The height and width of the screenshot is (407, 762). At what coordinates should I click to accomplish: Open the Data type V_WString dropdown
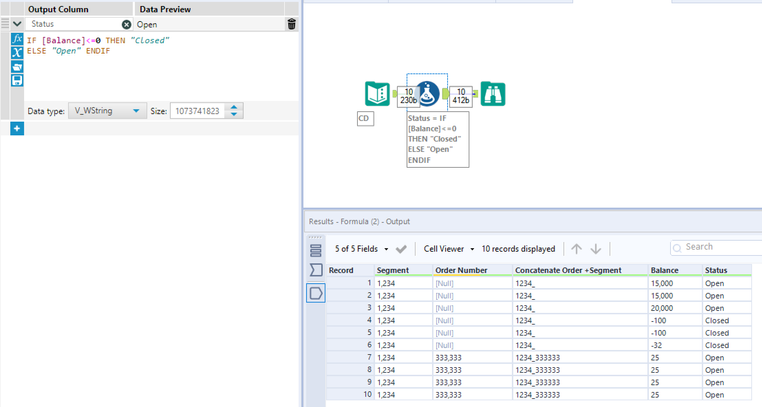coord(107,111)
